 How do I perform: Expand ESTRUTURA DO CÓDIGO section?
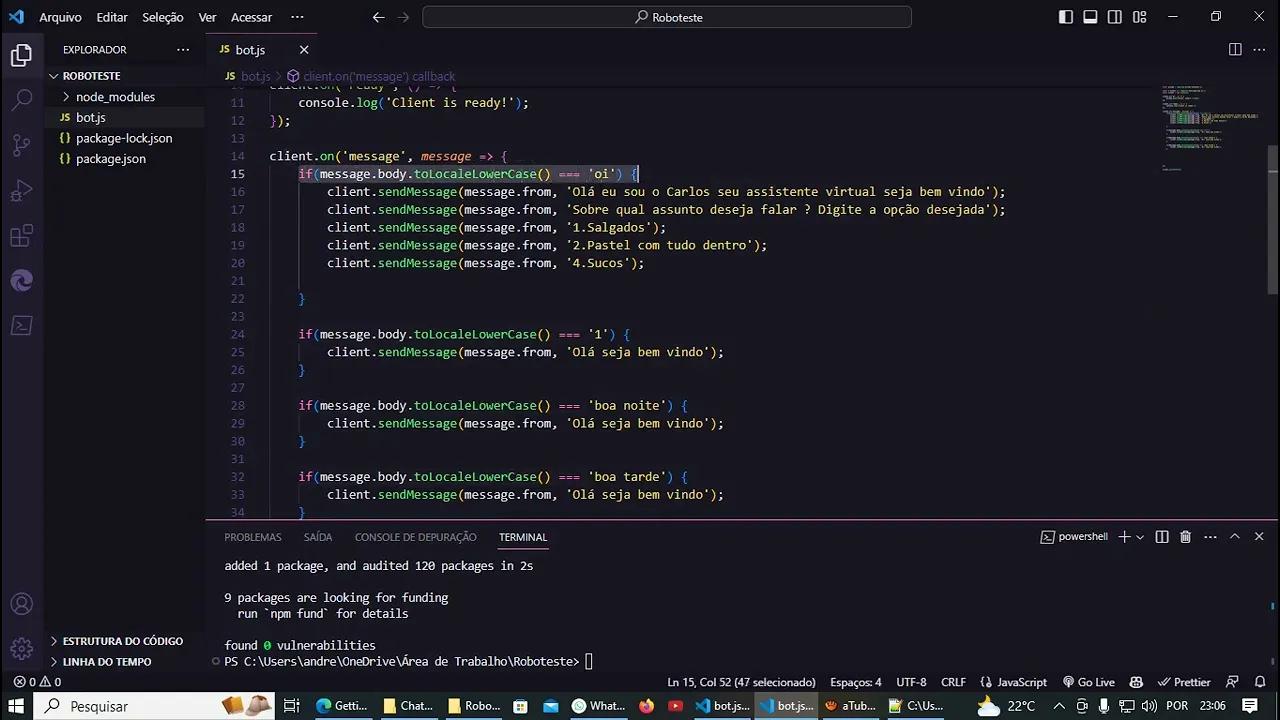coord(125,641)
